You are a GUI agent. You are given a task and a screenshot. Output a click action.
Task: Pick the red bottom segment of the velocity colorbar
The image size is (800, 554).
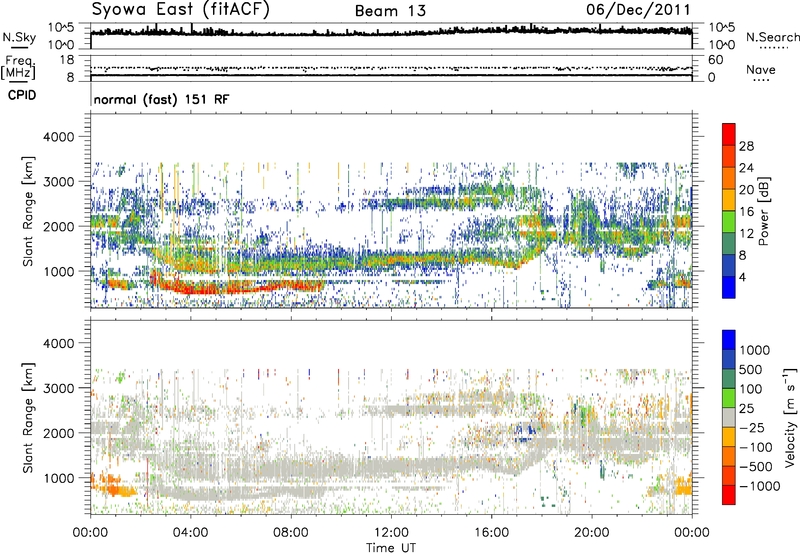(x=729, y=495)
